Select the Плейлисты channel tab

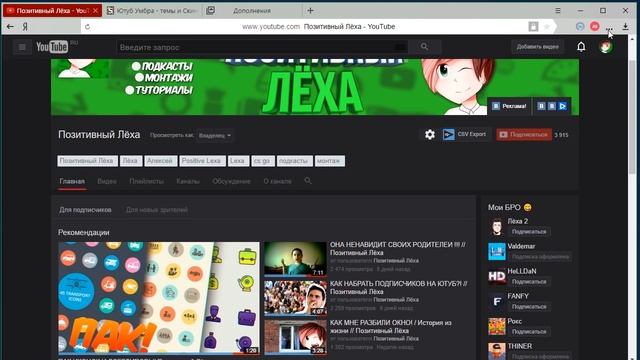click(147, 181)
